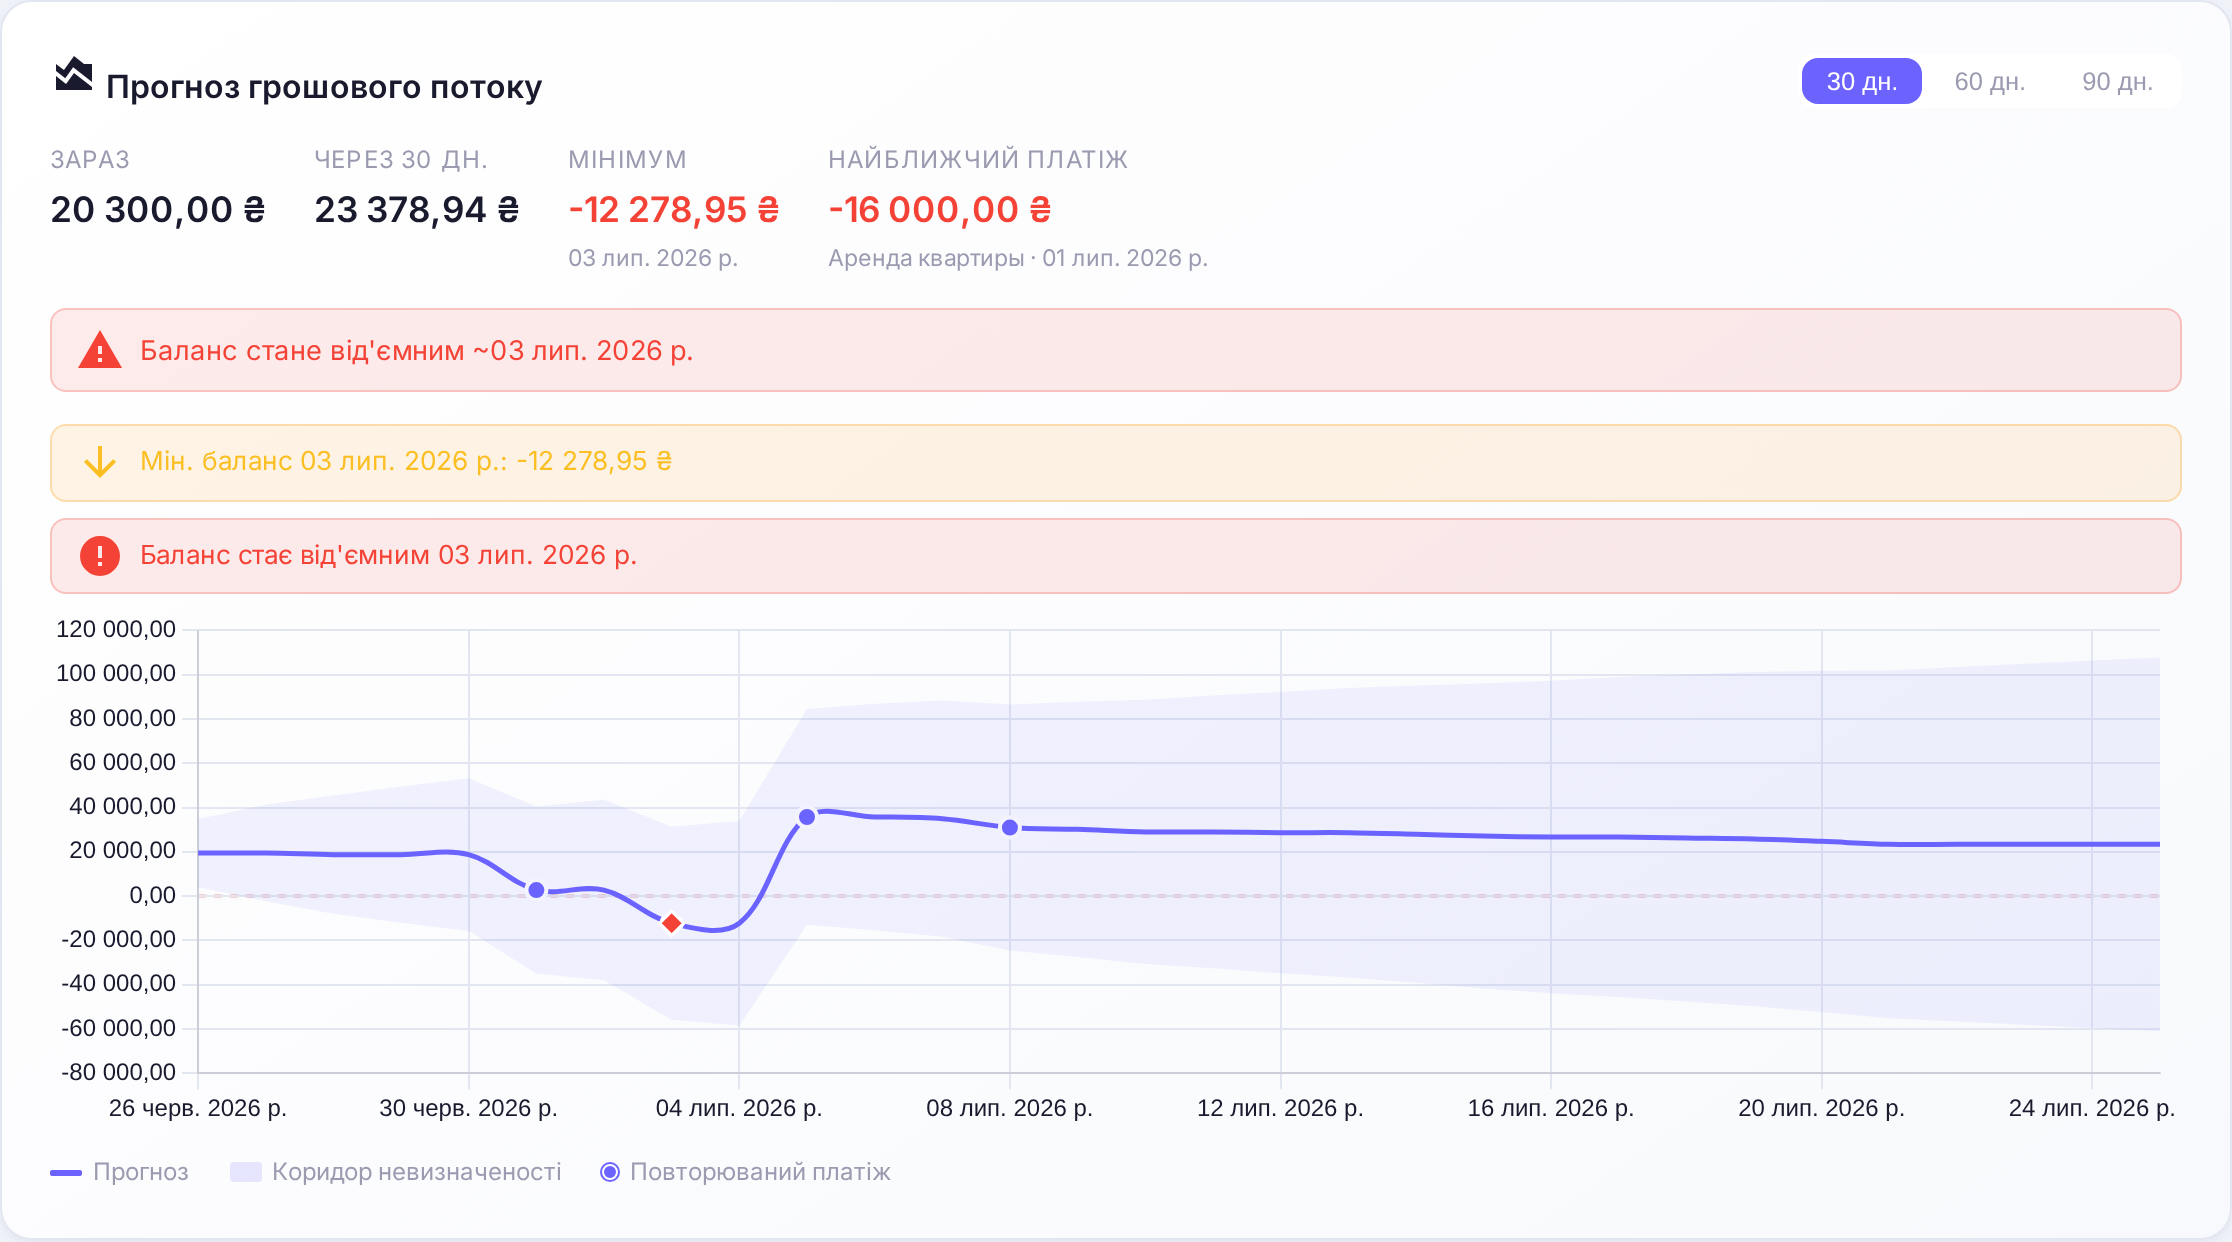The height and width of the screenshot is (1242, 2232).
Task: Select the 30 дн. period tab
Action: click(x=1861, y=81)
